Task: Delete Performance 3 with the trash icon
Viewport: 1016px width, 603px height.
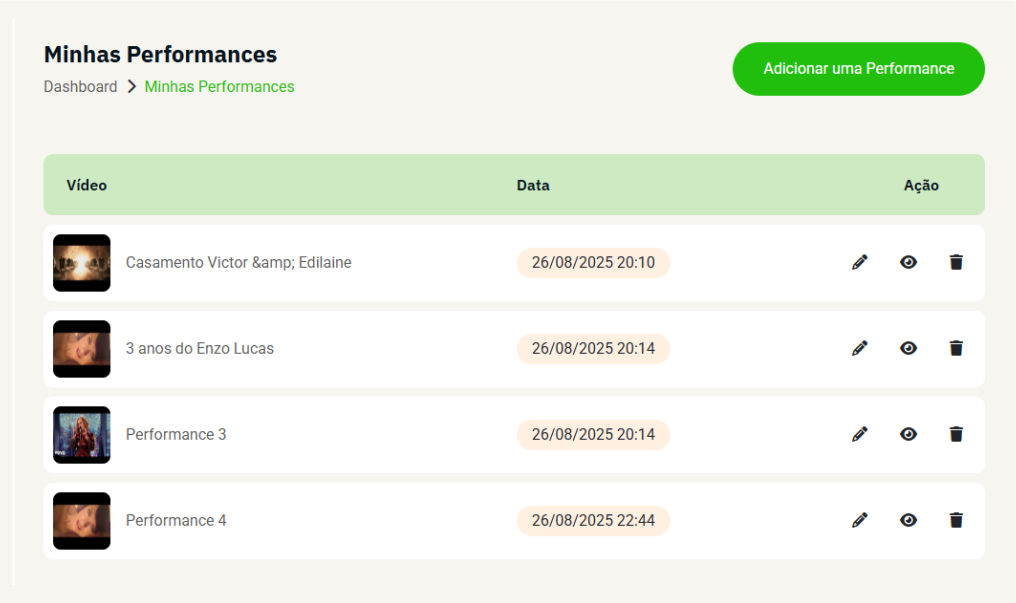Action: click(x=956, y=435)
